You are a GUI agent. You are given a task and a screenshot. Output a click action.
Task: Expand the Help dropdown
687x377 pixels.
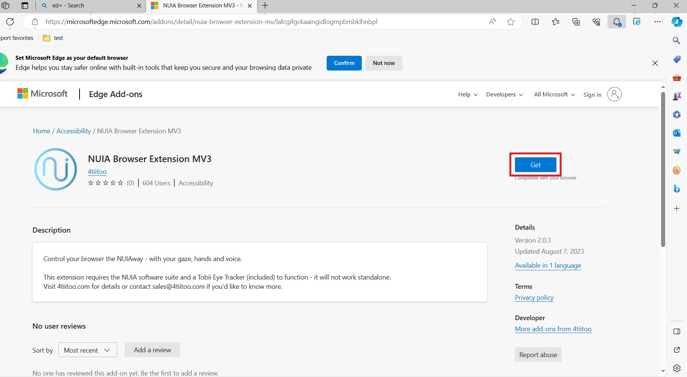pyautogui.click(x=467, y=94)
